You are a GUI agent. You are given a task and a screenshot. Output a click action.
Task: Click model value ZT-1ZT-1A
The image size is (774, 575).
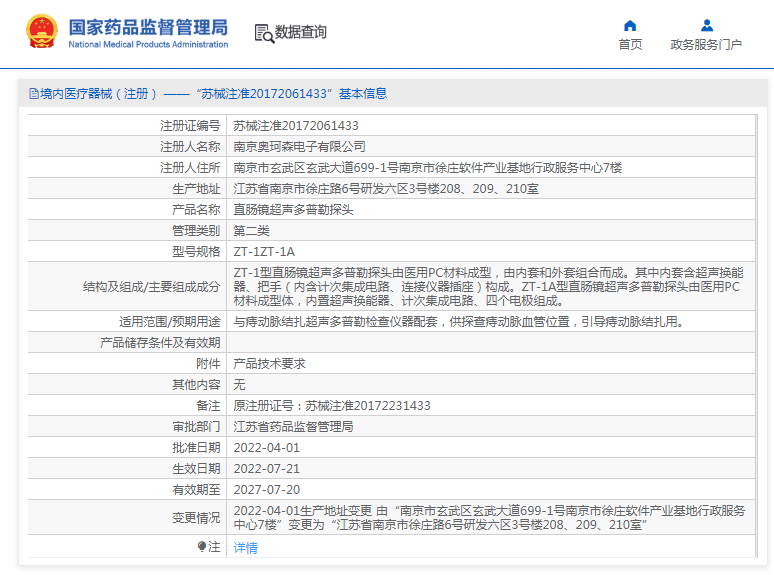[264, 252]
